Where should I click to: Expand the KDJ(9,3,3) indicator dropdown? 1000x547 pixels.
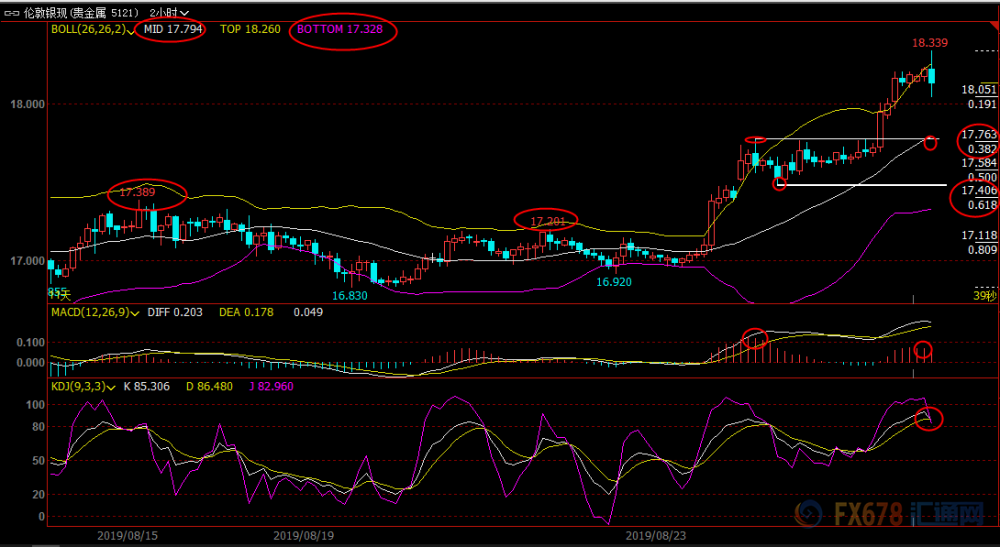coord(111,386)
